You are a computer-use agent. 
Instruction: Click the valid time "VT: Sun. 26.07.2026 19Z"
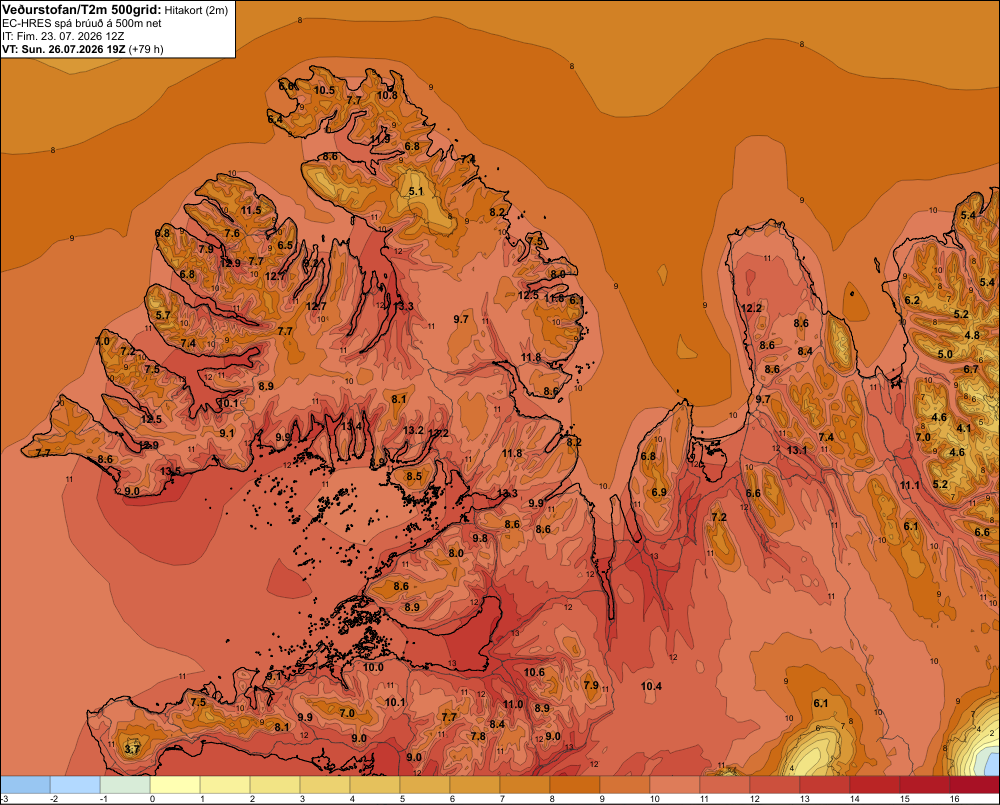(64, 49)
